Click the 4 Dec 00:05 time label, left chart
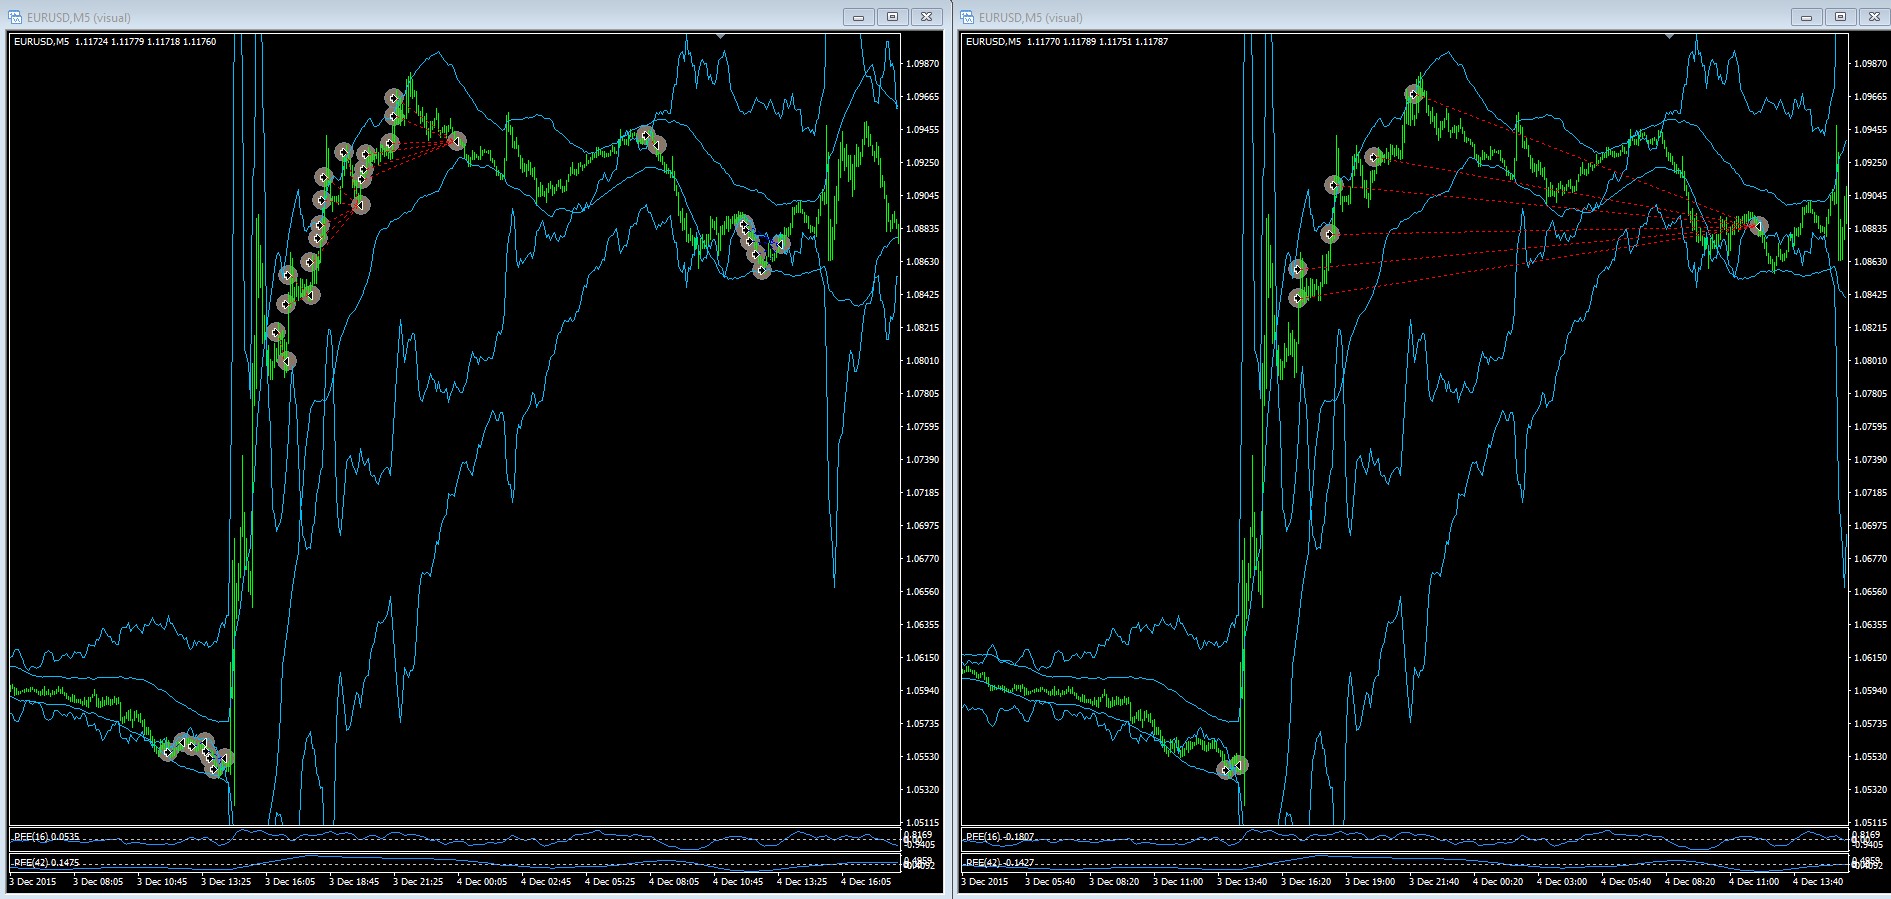This screenshot has width=1891, height=899. (x=482, y=882)
